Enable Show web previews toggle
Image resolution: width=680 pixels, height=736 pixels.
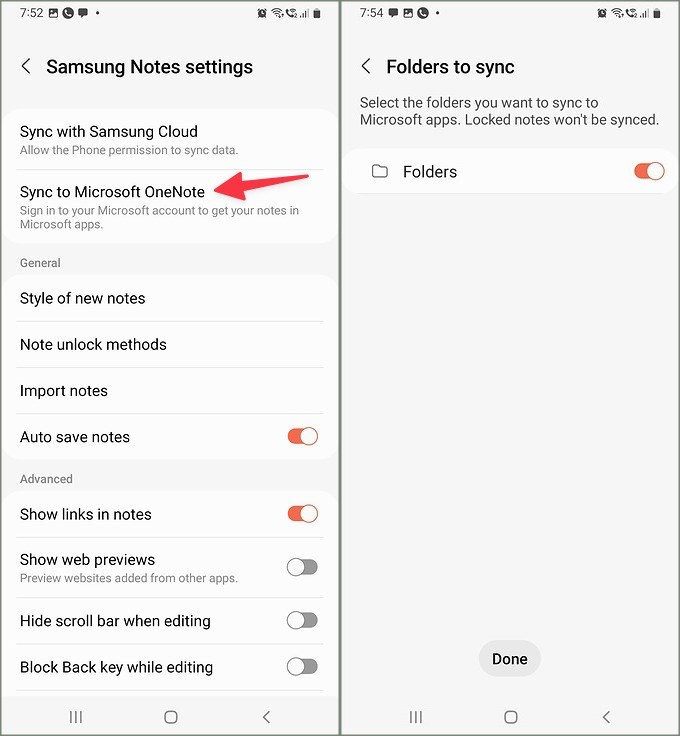point(303,567)
